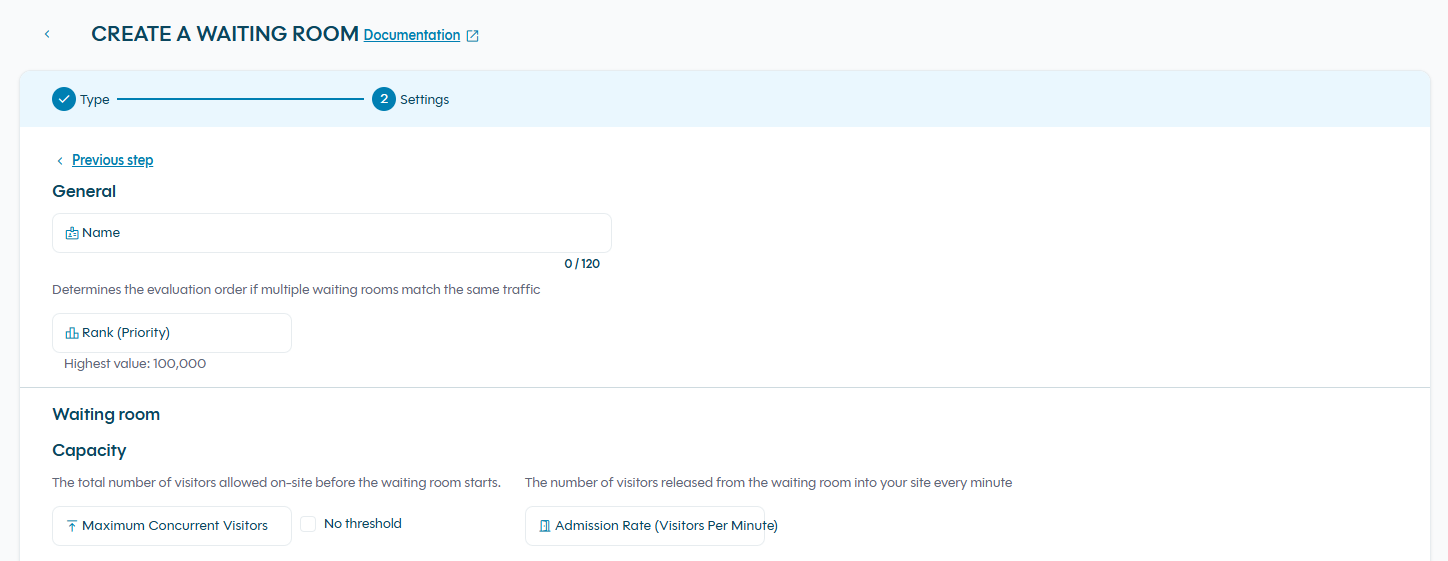Open the Documentation link
This screenshot has width=1448, height=561.
(412, 35)
